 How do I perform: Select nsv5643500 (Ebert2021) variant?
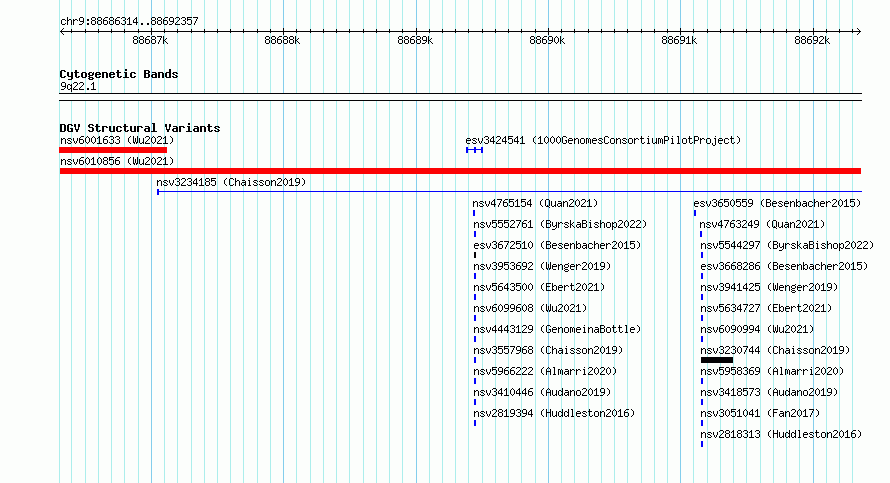[539, 287]
